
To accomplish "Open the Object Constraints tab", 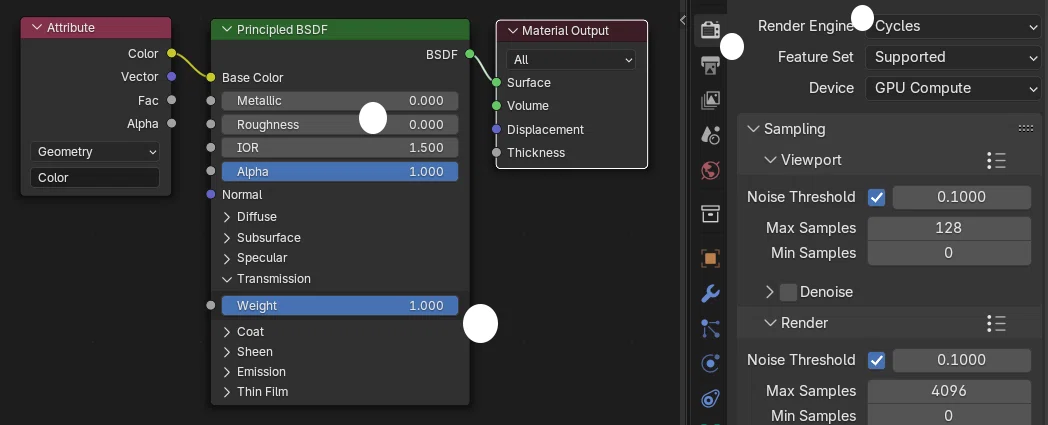I will pos(710,399).
